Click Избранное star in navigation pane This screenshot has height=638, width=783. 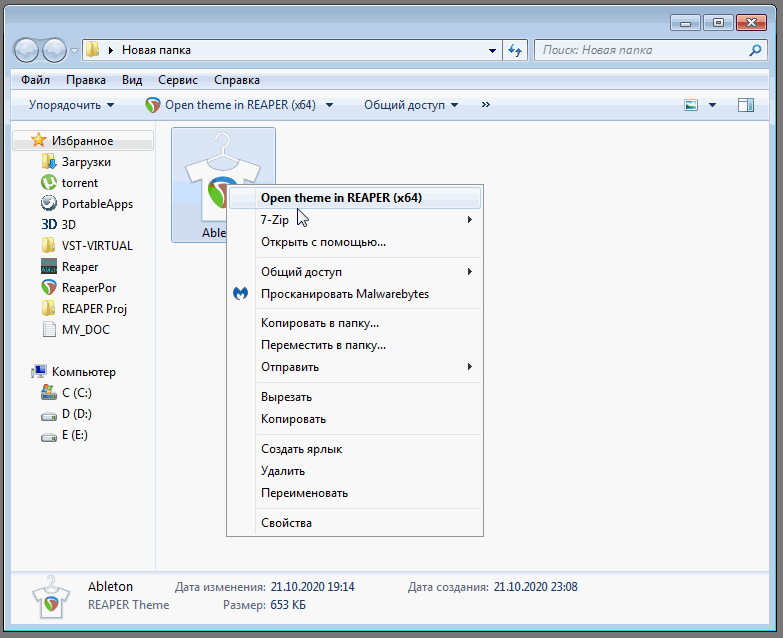tap(38, 140)
